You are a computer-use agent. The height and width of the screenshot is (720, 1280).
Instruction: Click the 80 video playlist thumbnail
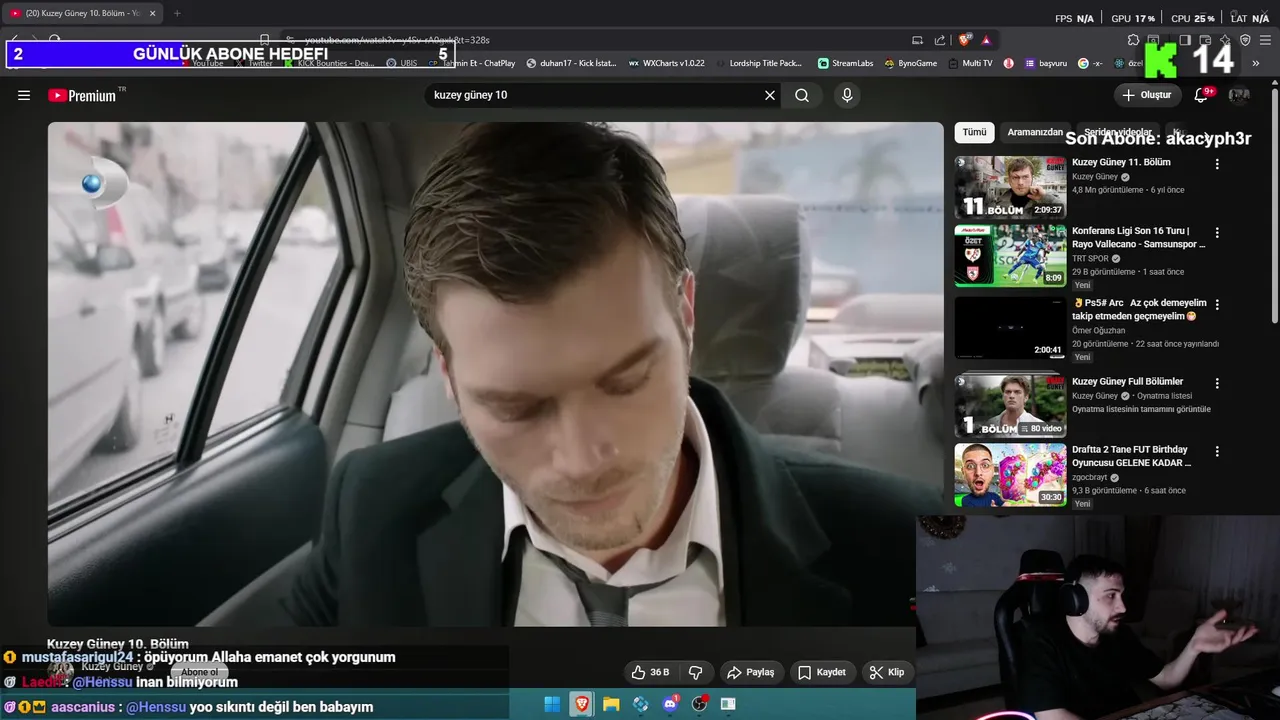coord(1010,406)
